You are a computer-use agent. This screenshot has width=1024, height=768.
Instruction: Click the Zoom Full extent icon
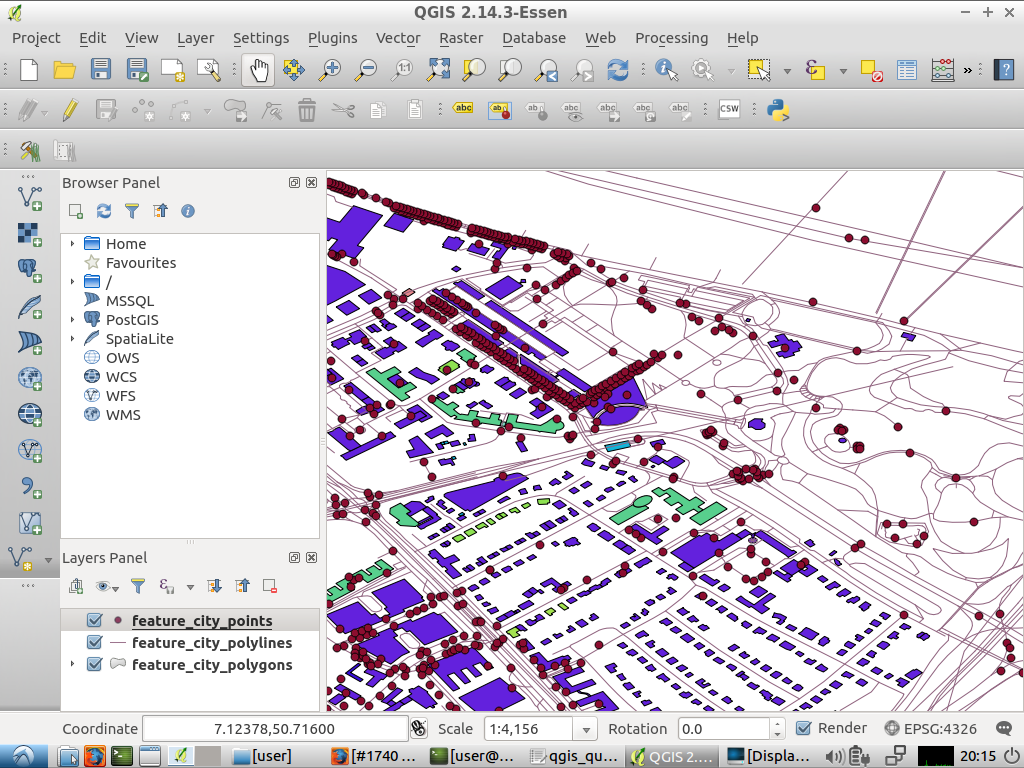(x=438, y=69)
